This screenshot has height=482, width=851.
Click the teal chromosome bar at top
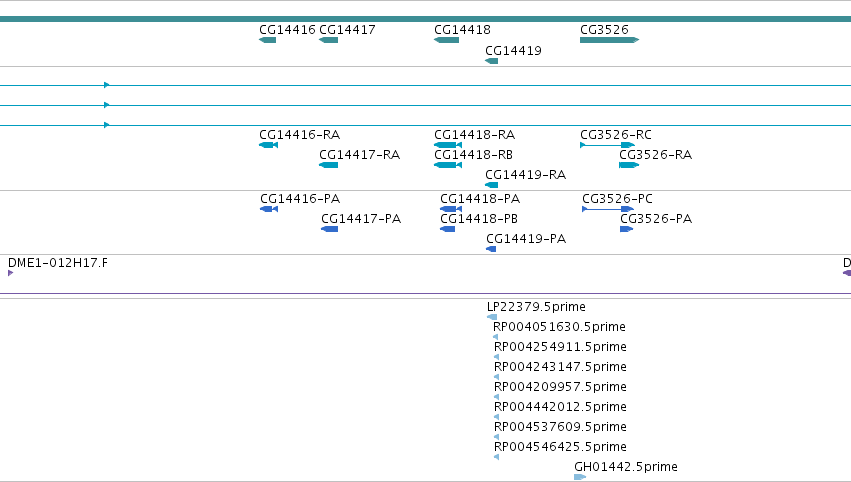(x=426, y=19)
